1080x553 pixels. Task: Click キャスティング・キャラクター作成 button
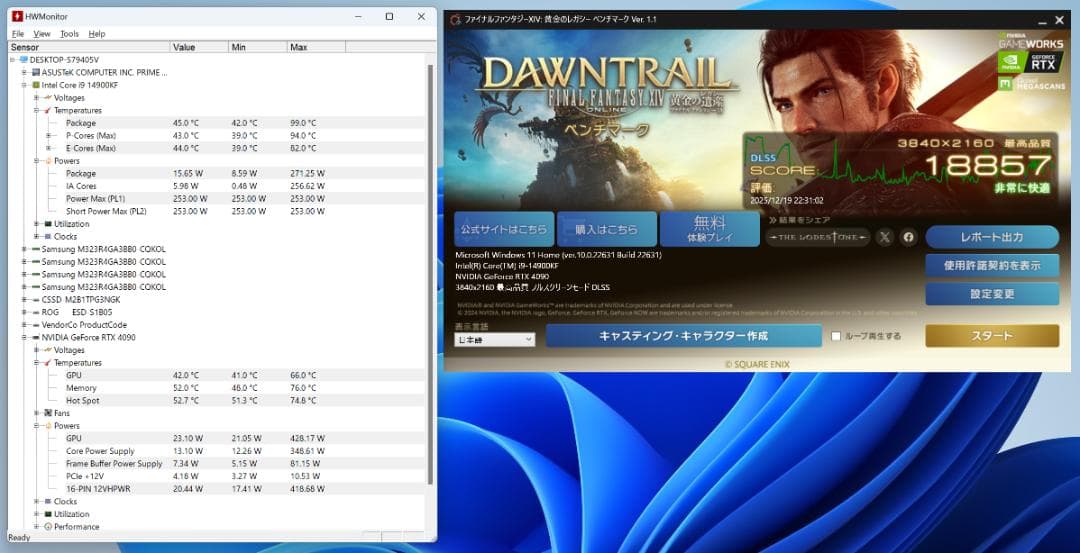point(683,336)
